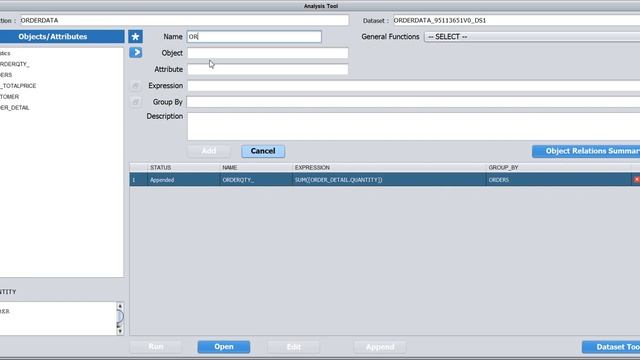This screenshot has width=640, height=360.
Task: Click the Dataset name field
Action: click(x=516, y=20)
